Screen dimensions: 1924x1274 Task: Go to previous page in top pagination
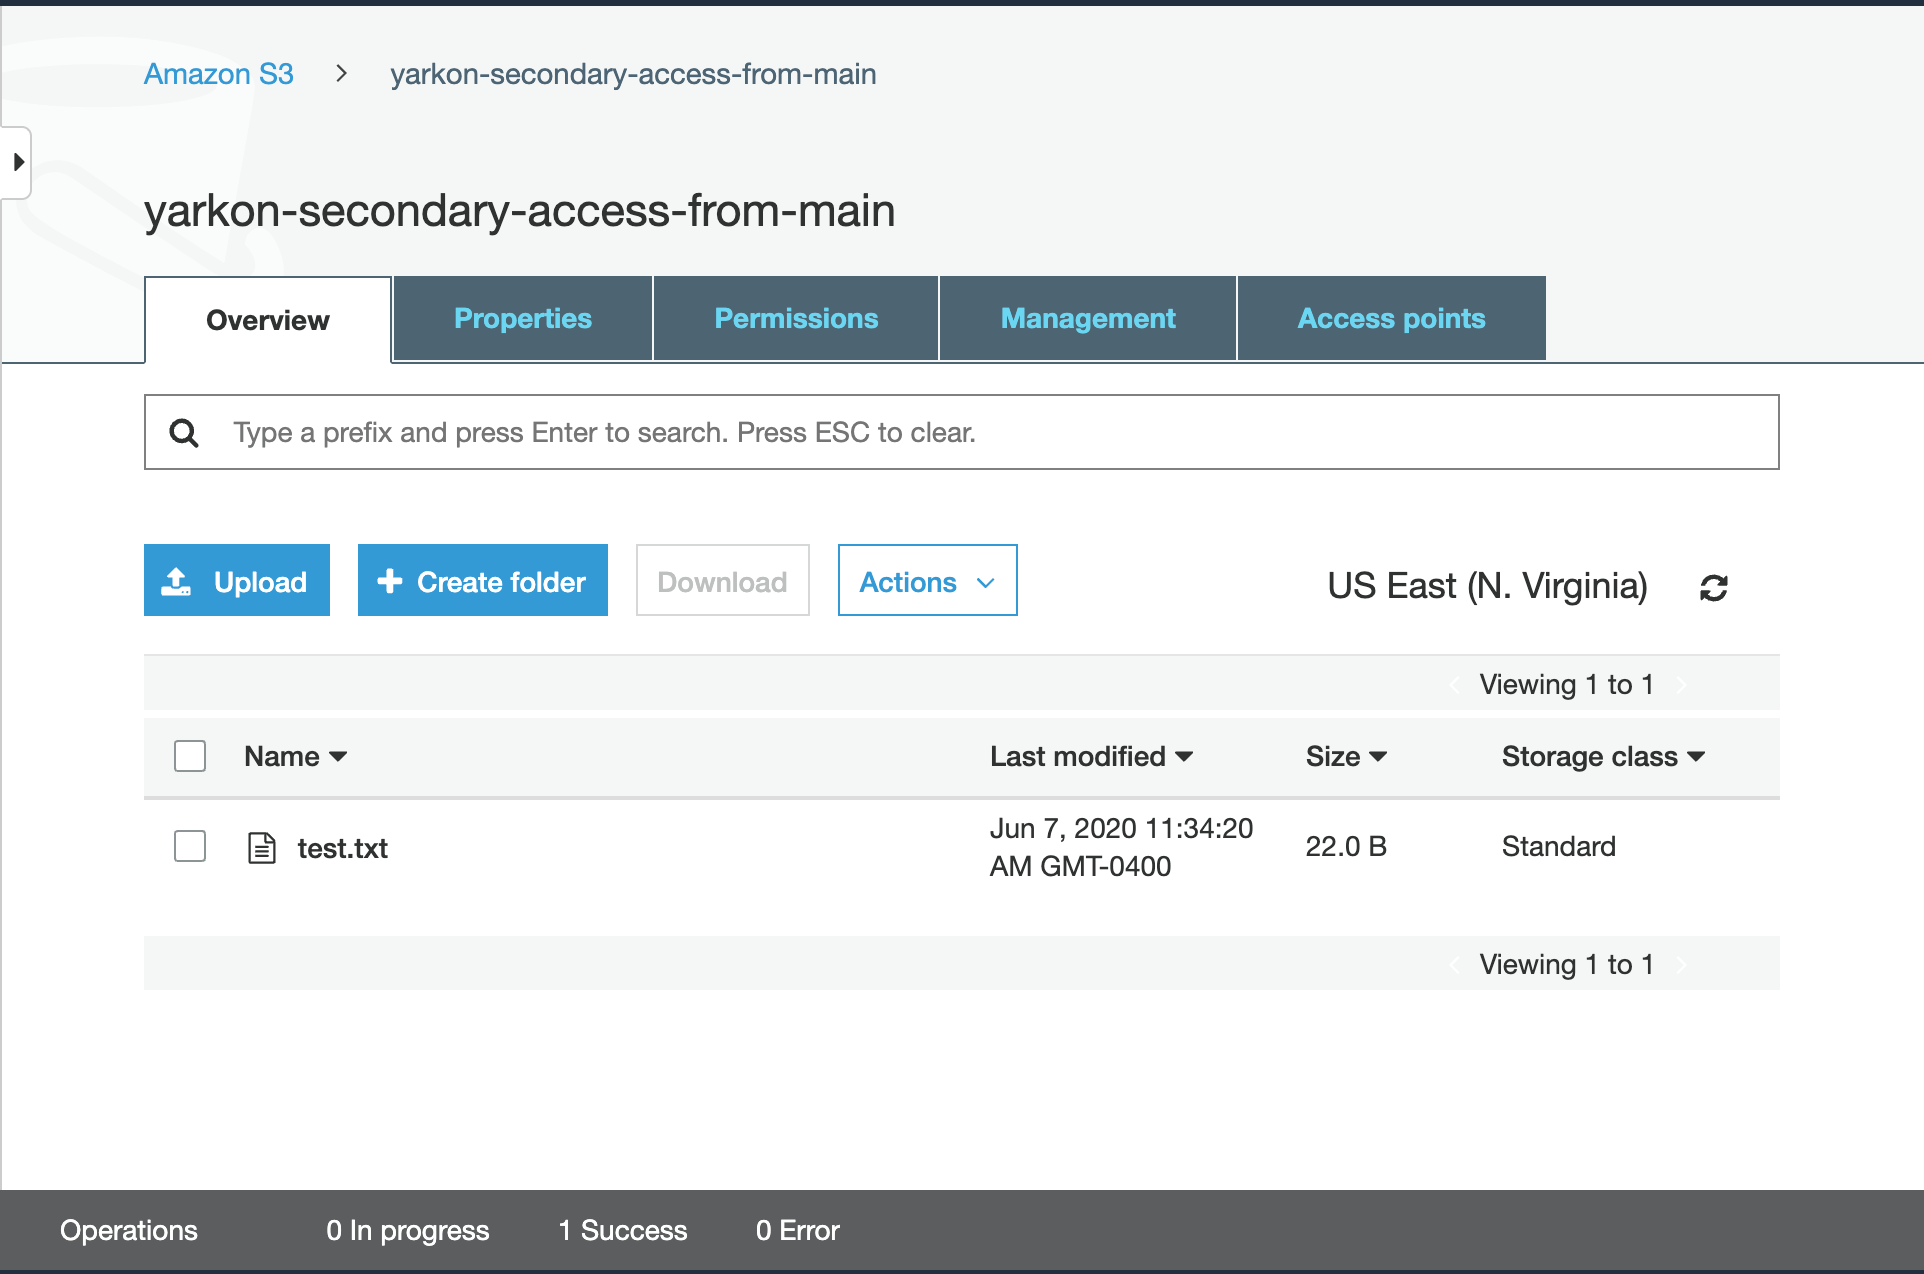(x=1455, y=685)
